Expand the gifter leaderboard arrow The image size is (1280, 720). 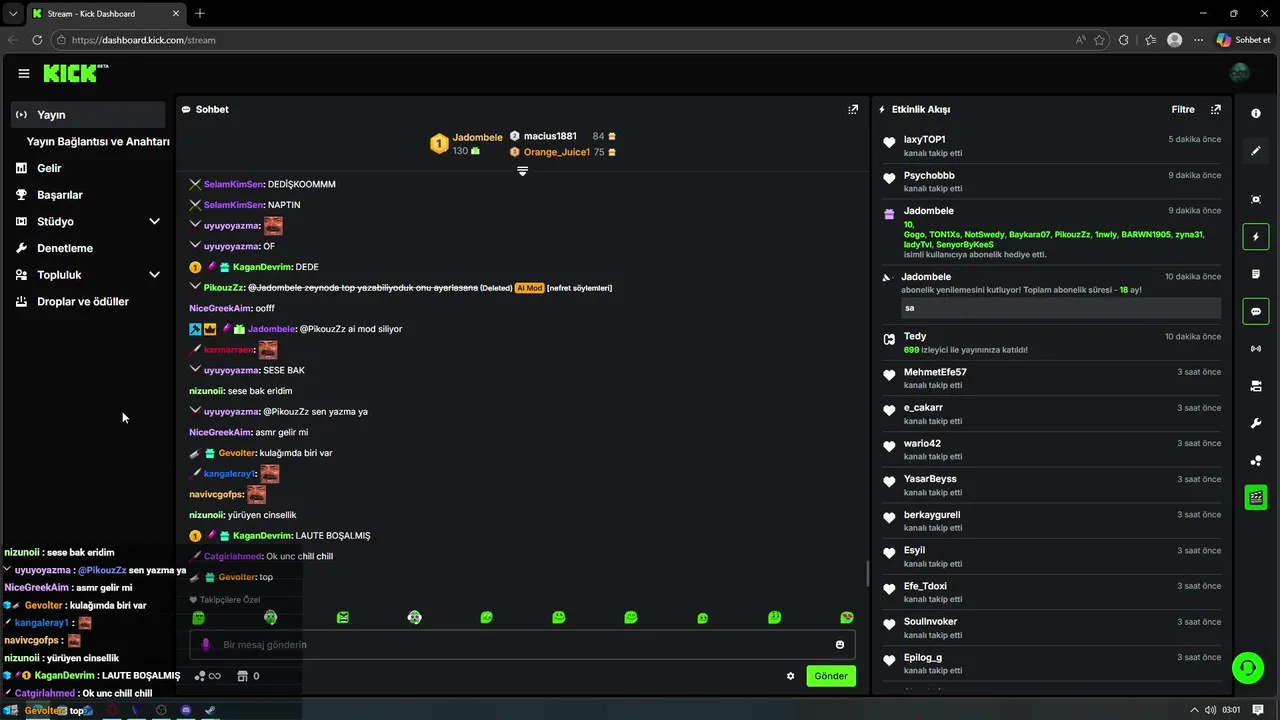(x=522, y=171)
